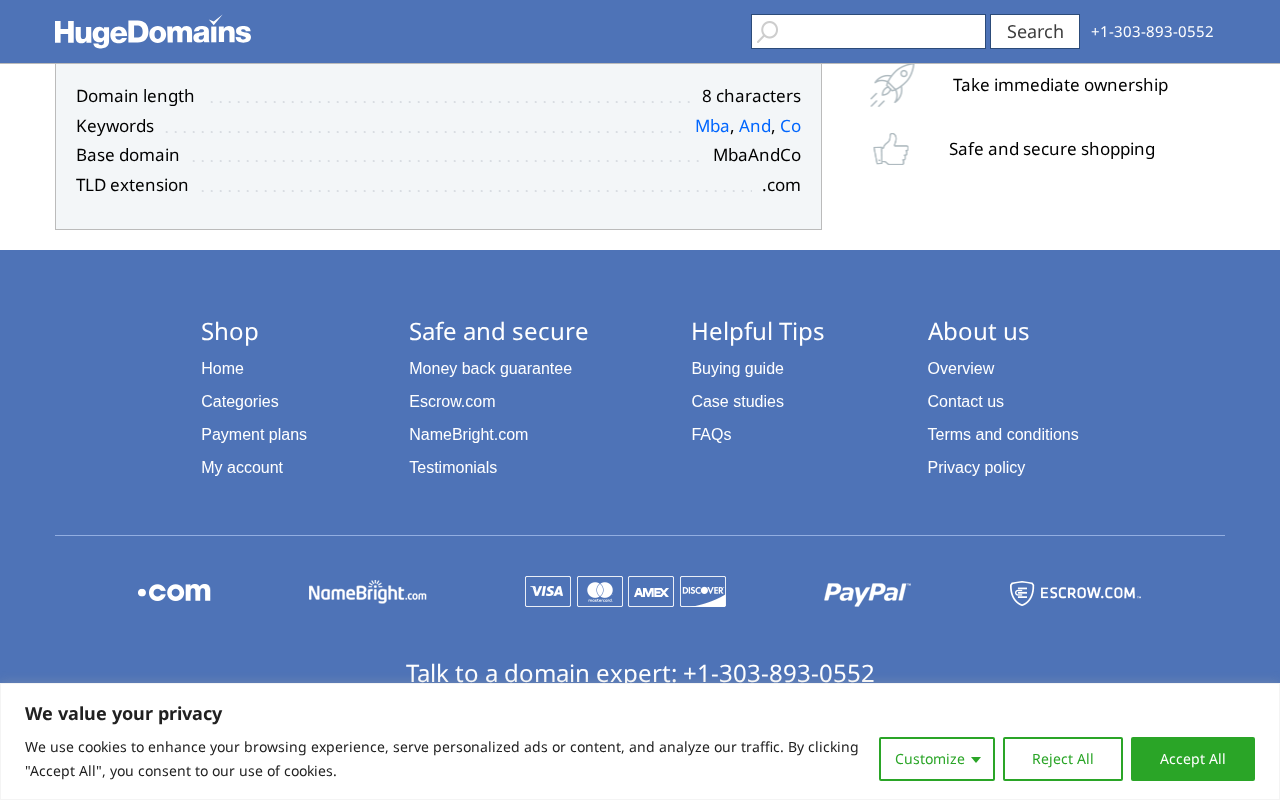Open Privacy policy in About us
Image resolution: width=1280 pixels, height=800 pixels.
[976, 468]
